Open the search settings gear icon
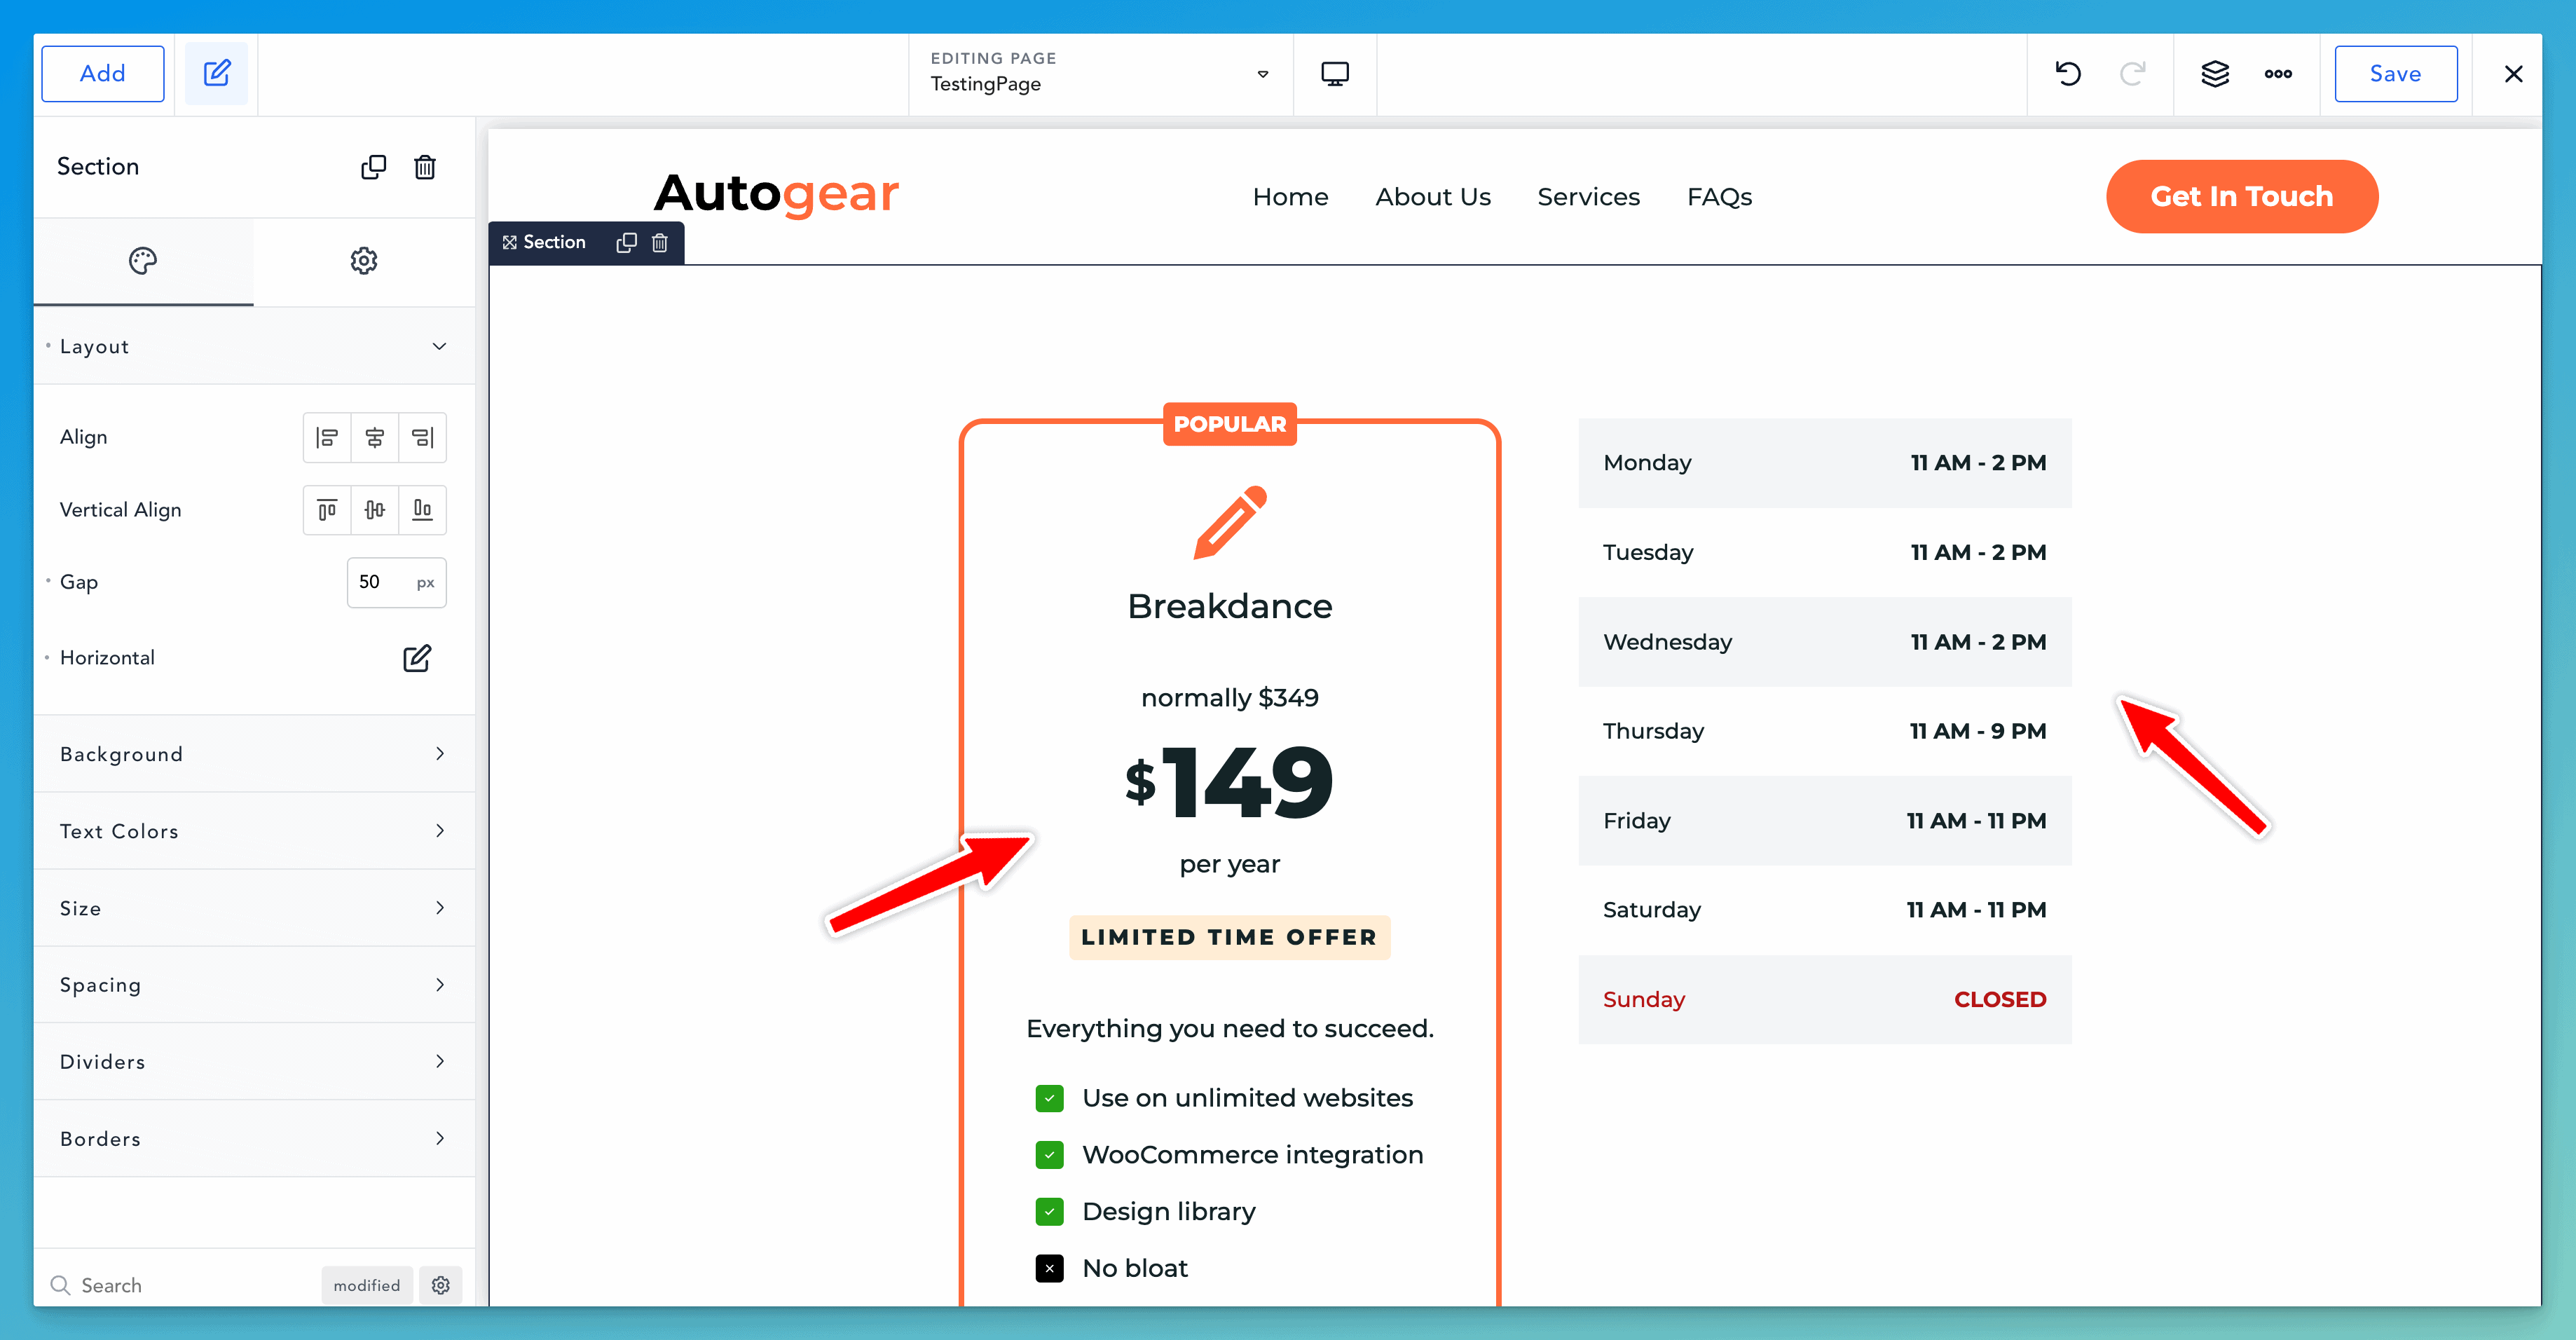 (x=441, y=1285)
